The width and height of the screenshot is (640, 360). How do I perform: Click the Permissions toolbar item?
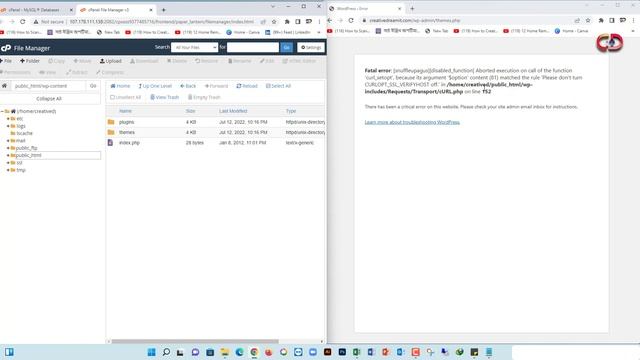pyautogui.click(x=16, y=72)
